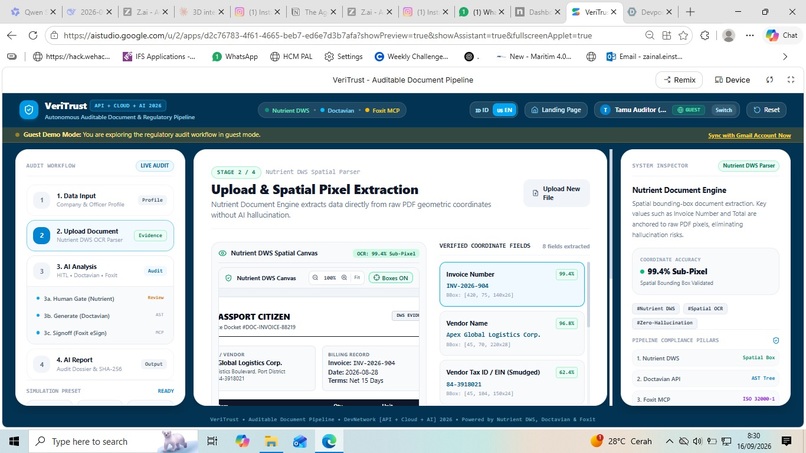This screenshot has height=453, width=806.
Task: Open step 1. Data Input
Action: click(x=100, y=200)
